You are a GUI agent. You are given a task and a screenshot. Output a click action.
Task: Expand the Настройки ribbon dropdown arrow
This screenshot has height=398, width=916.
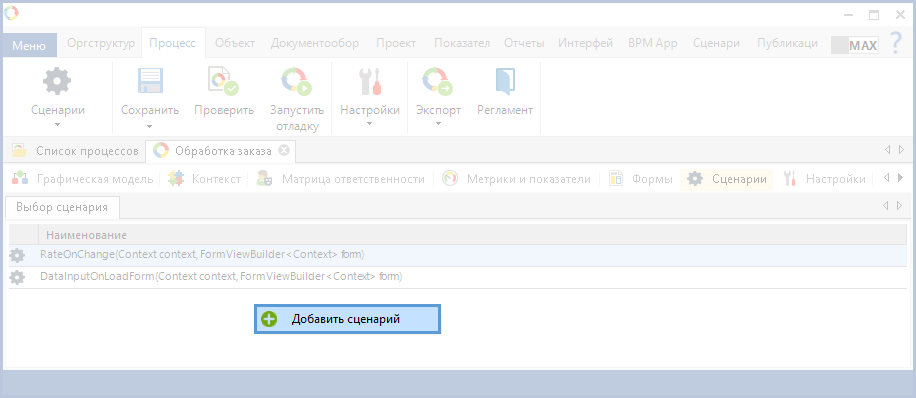click(x=370, y=124)
